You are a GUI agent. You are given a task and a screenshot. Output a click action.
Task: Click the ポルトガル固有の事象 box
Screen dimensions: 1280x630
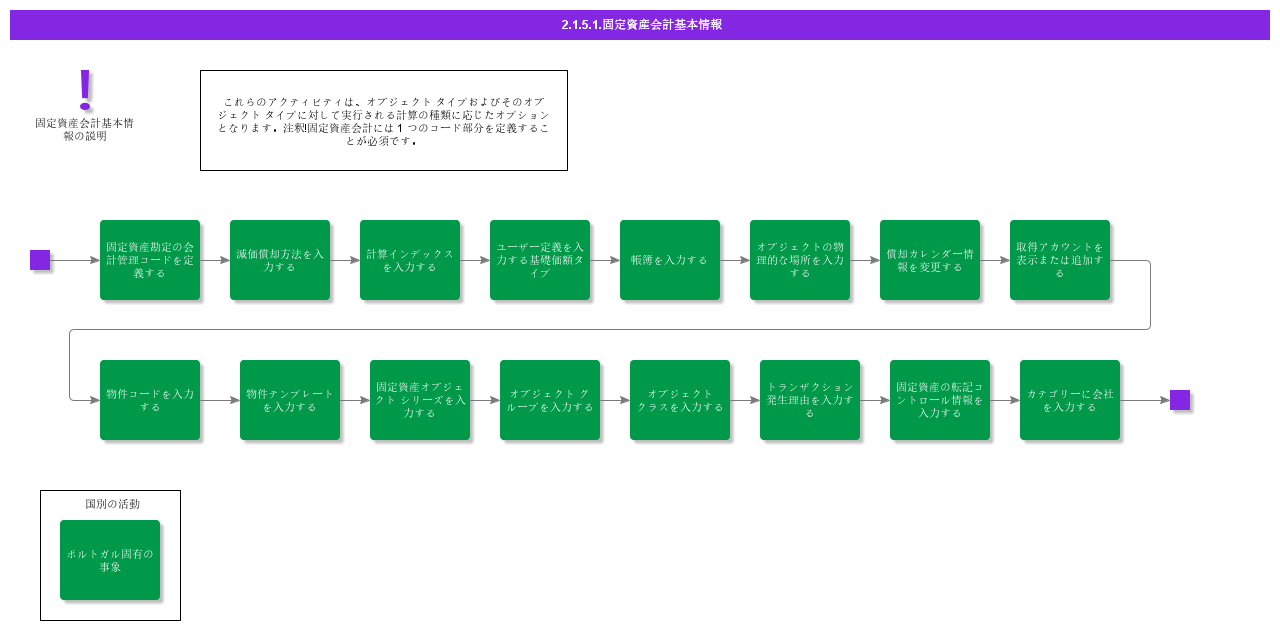[x=110, y=560]
